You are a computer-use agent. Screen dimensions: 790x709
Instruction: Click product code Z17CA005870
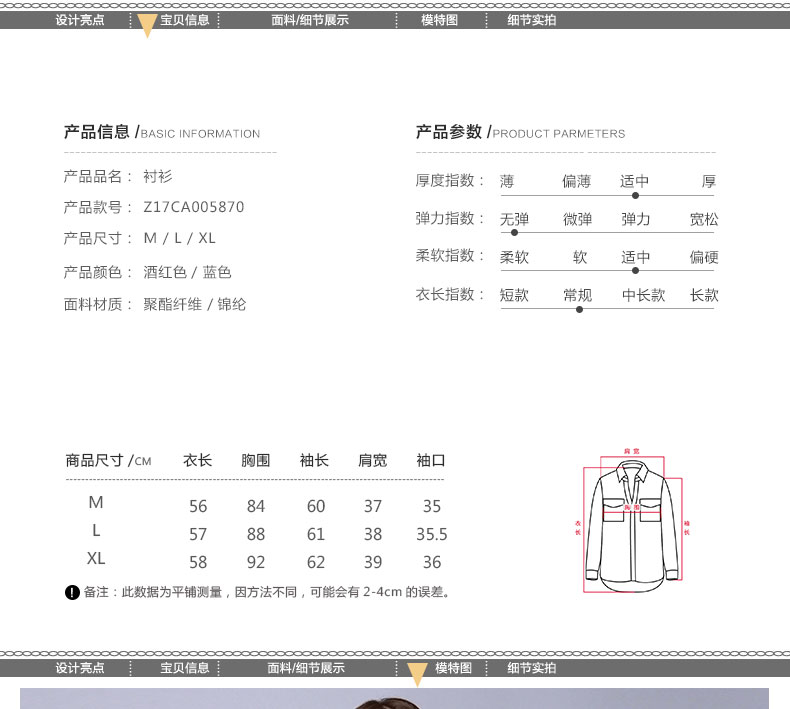pyautogui.click(x=194, y=208)
